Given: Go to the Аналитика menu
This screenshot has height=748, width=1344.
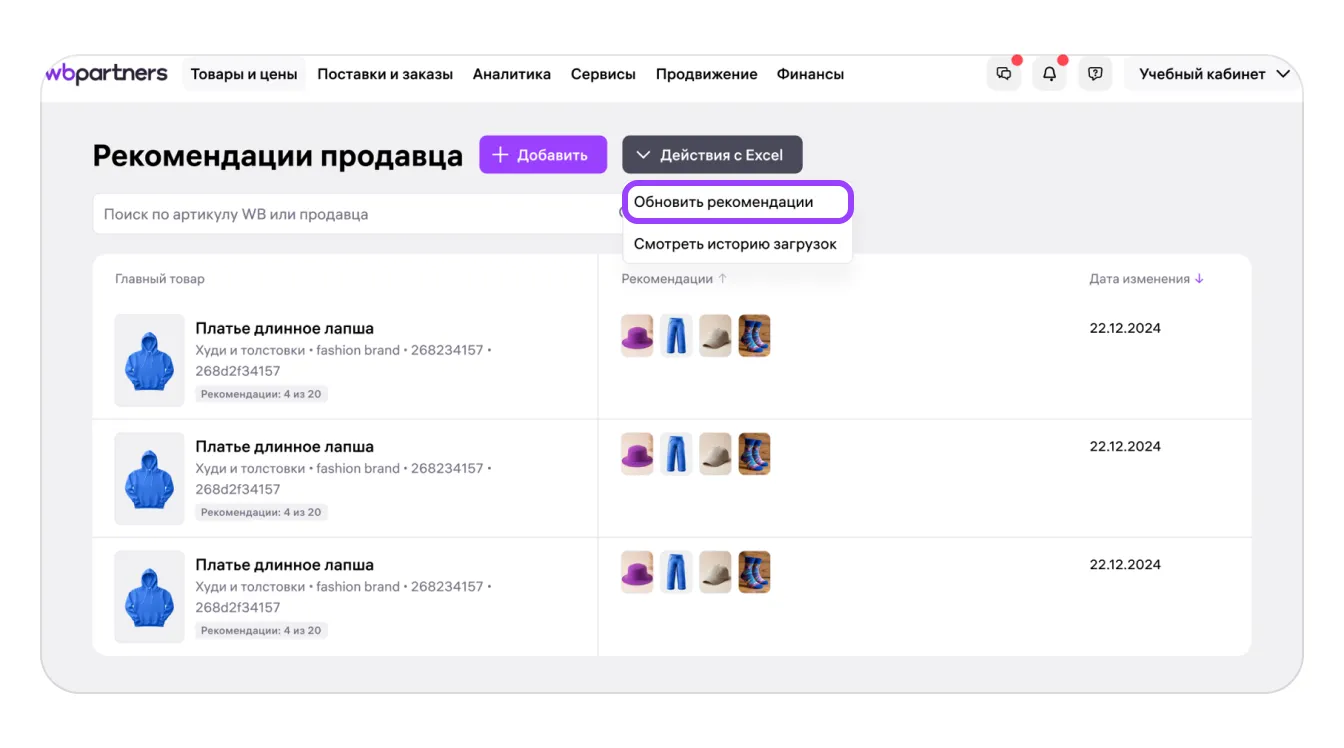Looking at the screenshot, I should (x=511, y=74).
